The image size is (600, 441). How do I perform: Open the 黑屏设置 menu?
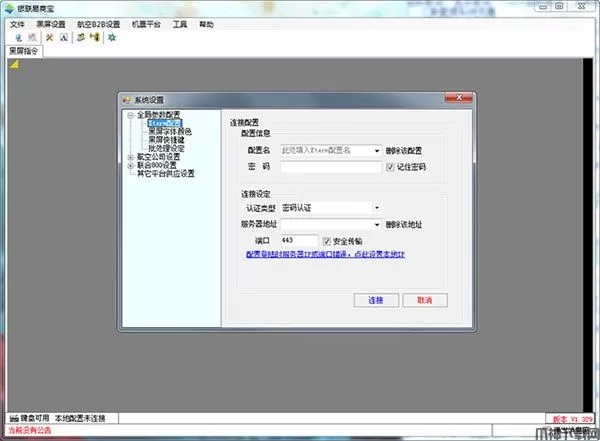[x=50, y=23]
